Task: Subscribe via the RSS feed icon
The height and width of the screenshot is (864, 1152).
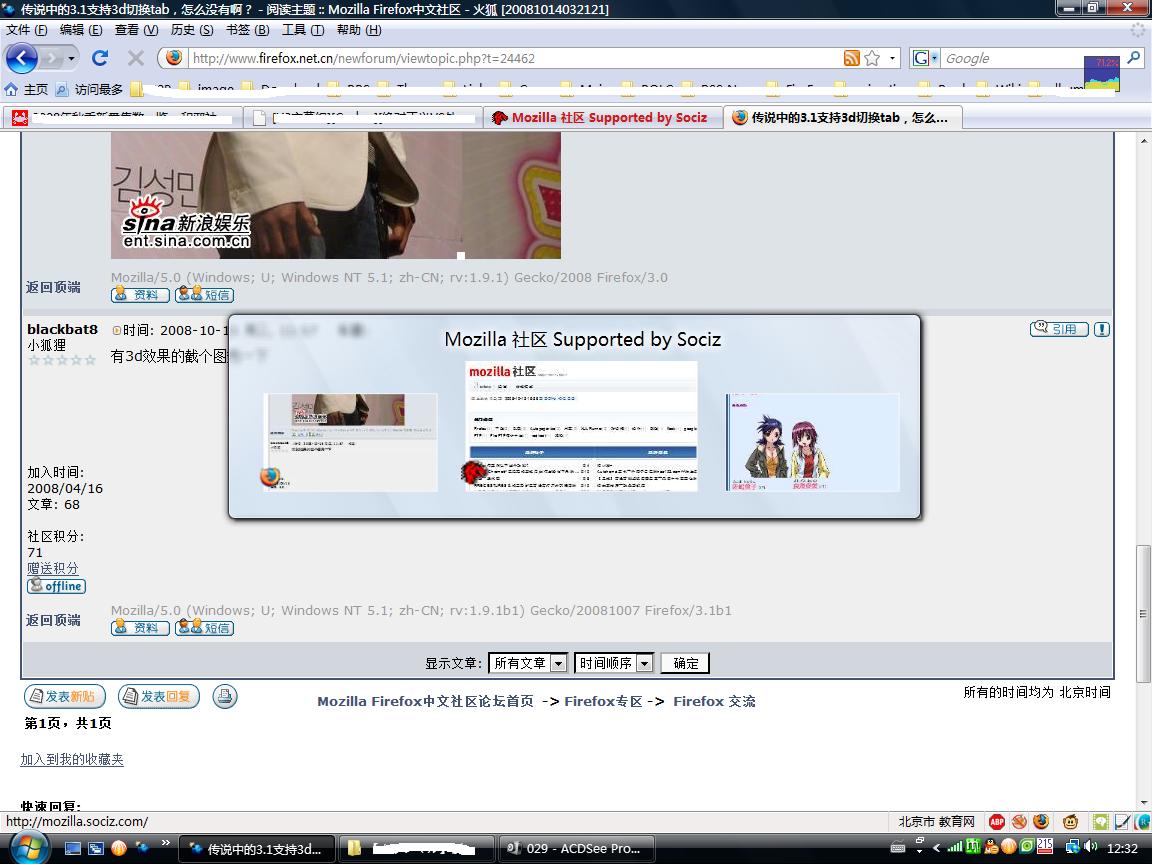Action: (852, 58)
